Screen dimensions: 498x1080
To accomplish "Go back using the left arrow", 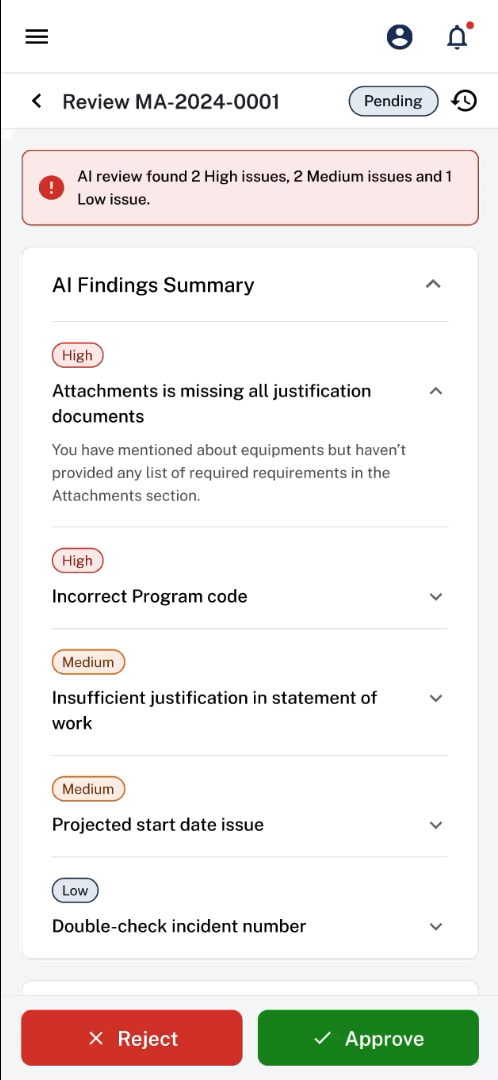I will tap(37, 101).
